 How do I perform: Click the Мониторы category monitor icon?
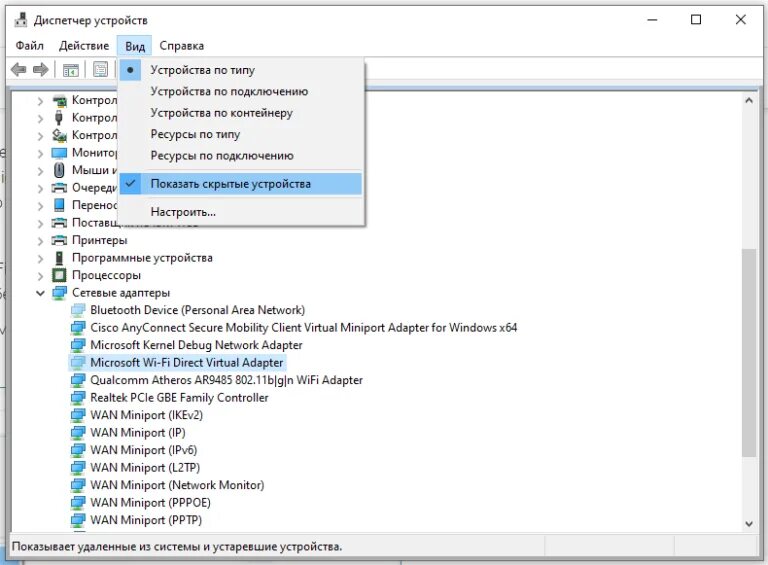tap(59, 153)
